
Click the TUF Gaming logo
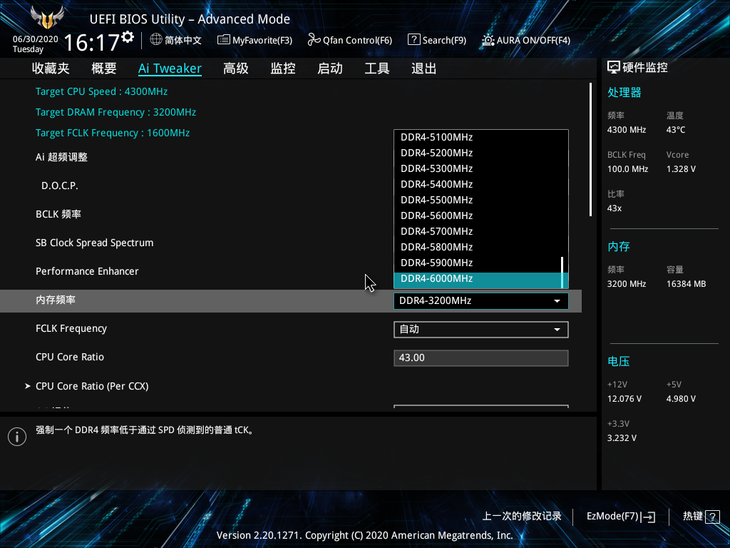click(x=47, y=17)
